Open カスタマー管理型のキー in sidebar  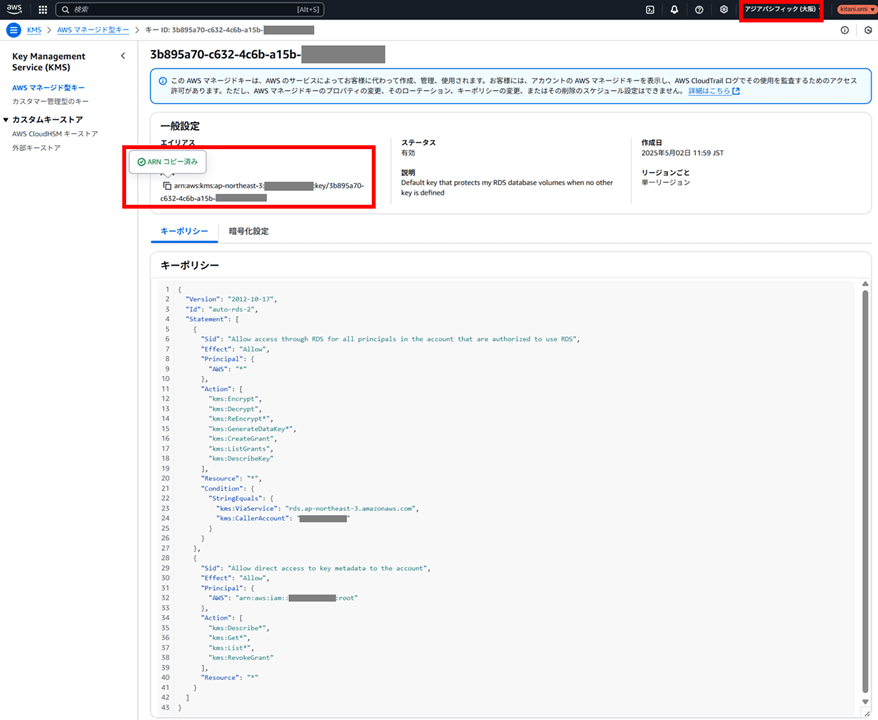tap(50, 101)
